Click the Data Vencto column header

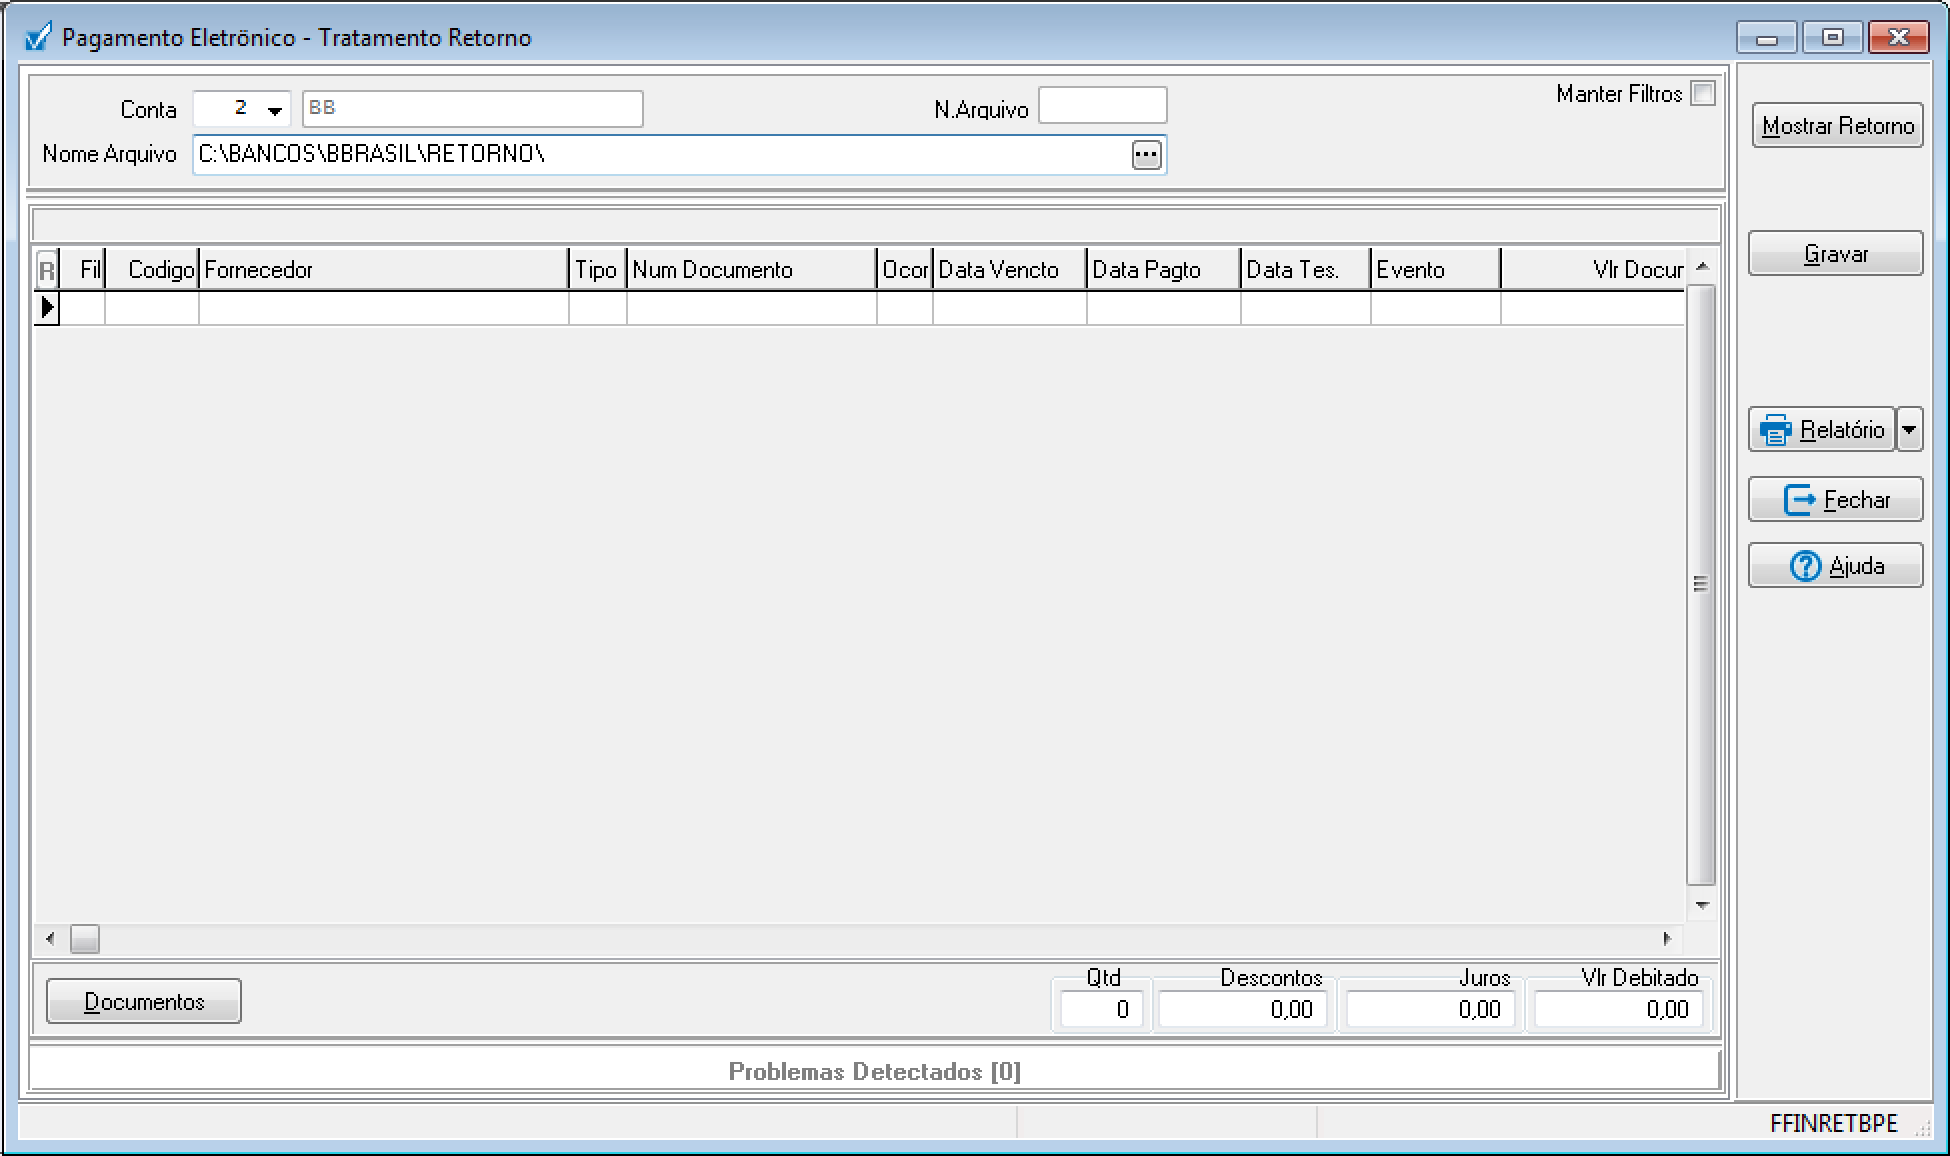point(1008,270)
